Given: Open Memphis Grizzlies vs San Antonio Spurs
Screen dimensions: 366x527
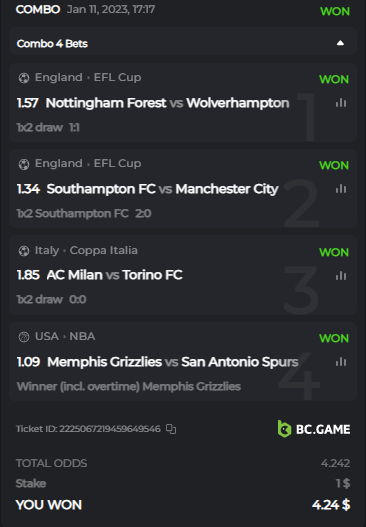Looking at the screenshot, I should [x=173, y=362].
